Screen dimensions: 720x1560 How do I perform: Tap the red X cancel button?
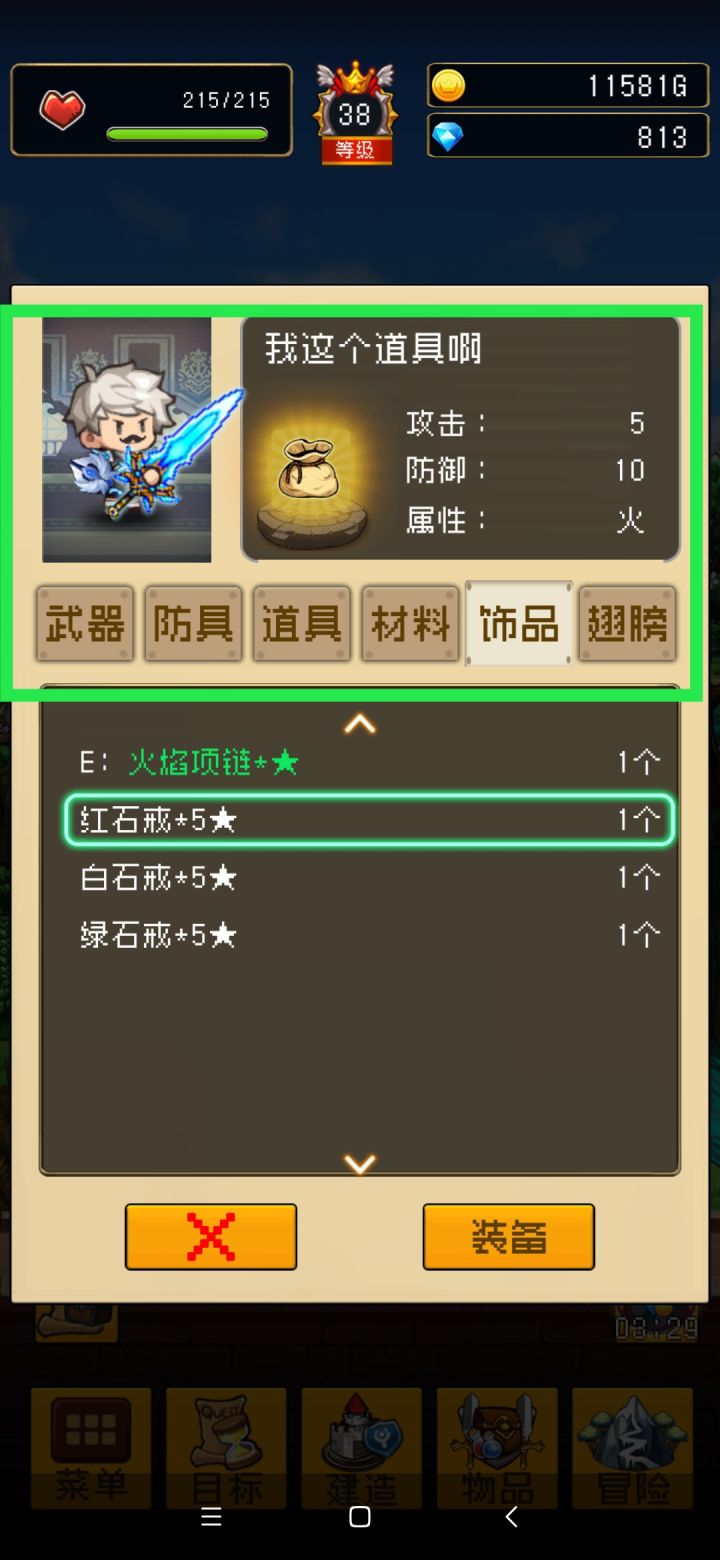click(211, 1237)
